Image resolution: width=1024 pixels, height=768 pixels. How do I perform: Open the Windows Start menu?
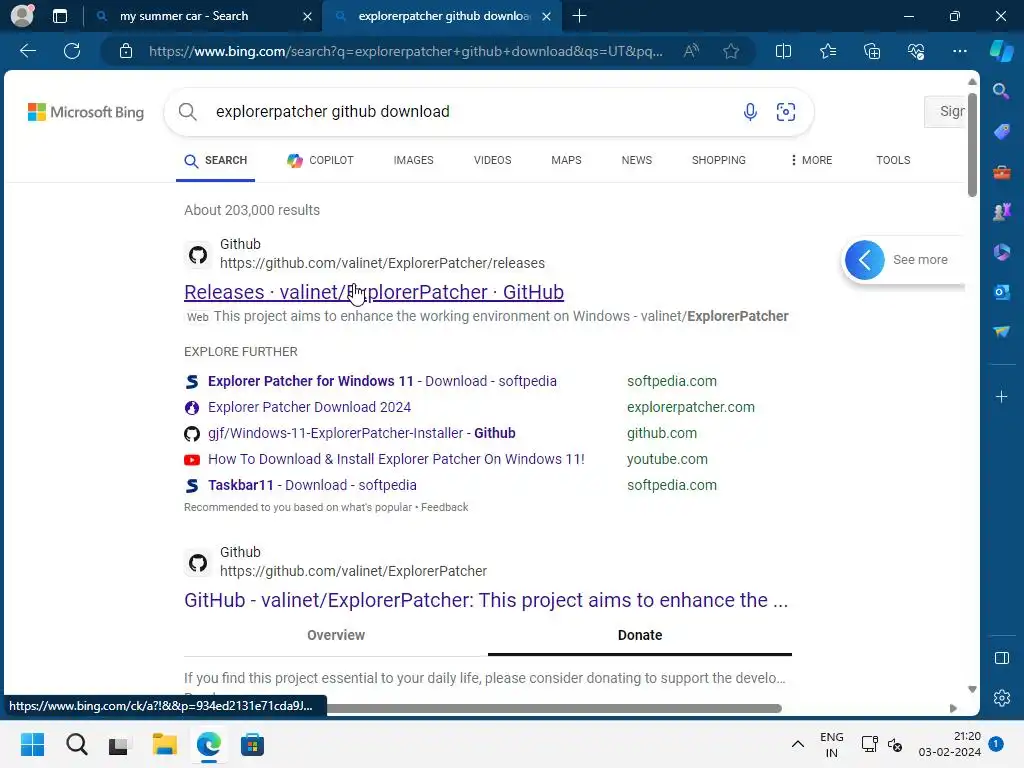(x=32, y=744)
